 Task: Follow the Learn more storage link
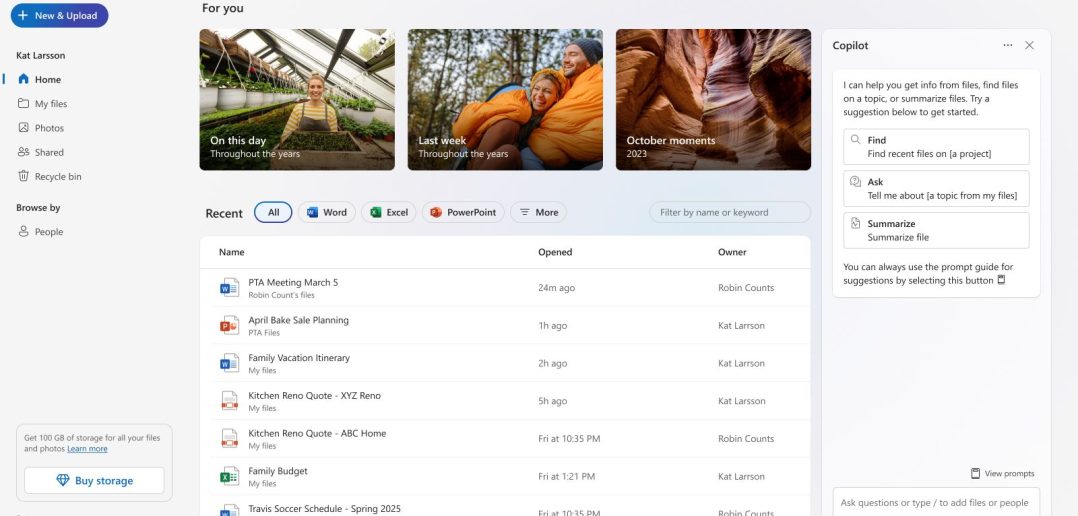[x=88, y=449]
